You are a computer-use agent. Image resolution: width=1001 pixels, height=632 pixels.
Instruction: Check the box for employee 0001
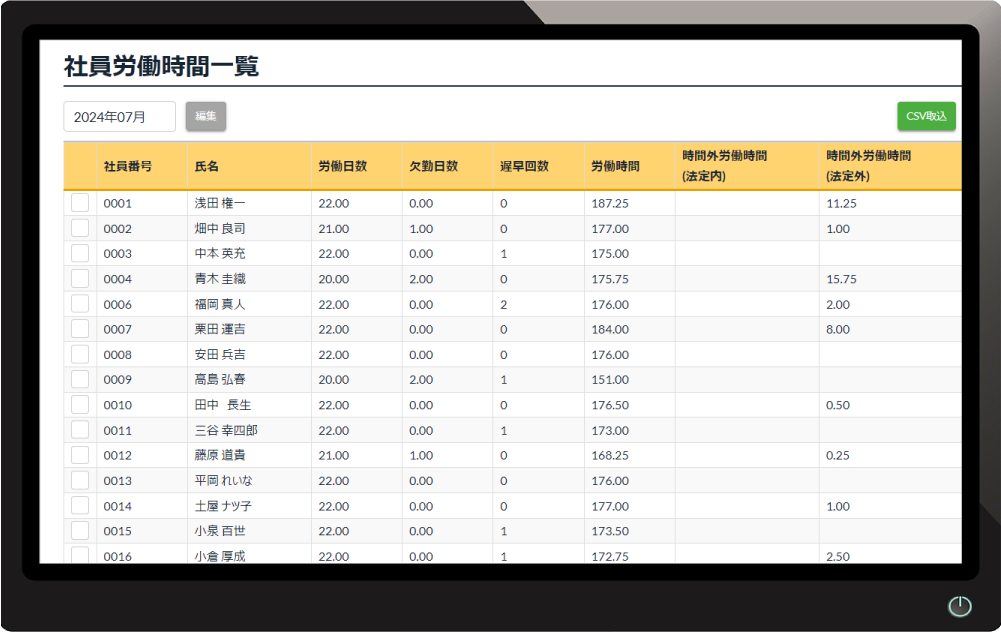click(x=80, y=203)
